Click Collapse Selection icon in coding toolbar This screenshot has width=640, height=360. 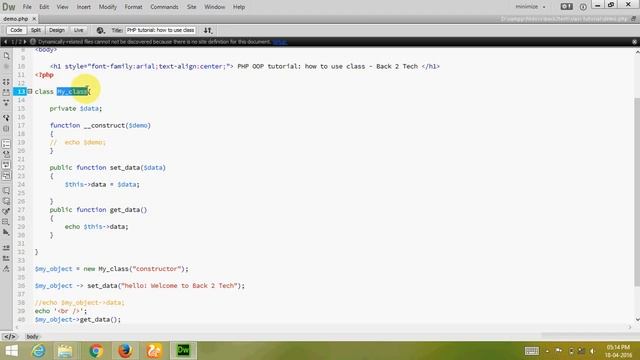tap(6, 93)
